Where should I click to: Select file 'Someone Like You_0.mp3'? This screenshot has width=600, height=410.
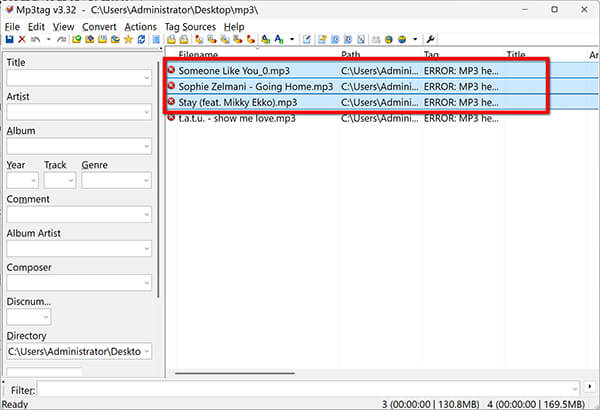234,71
